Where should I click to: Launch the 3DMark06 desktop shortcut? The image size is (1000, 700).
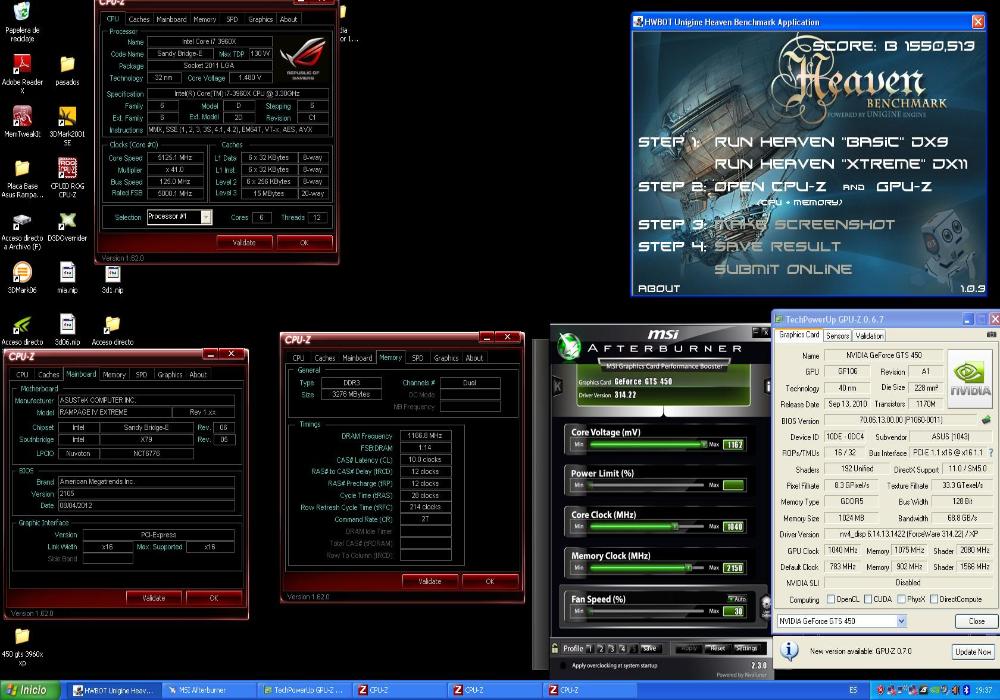[22, 277]
